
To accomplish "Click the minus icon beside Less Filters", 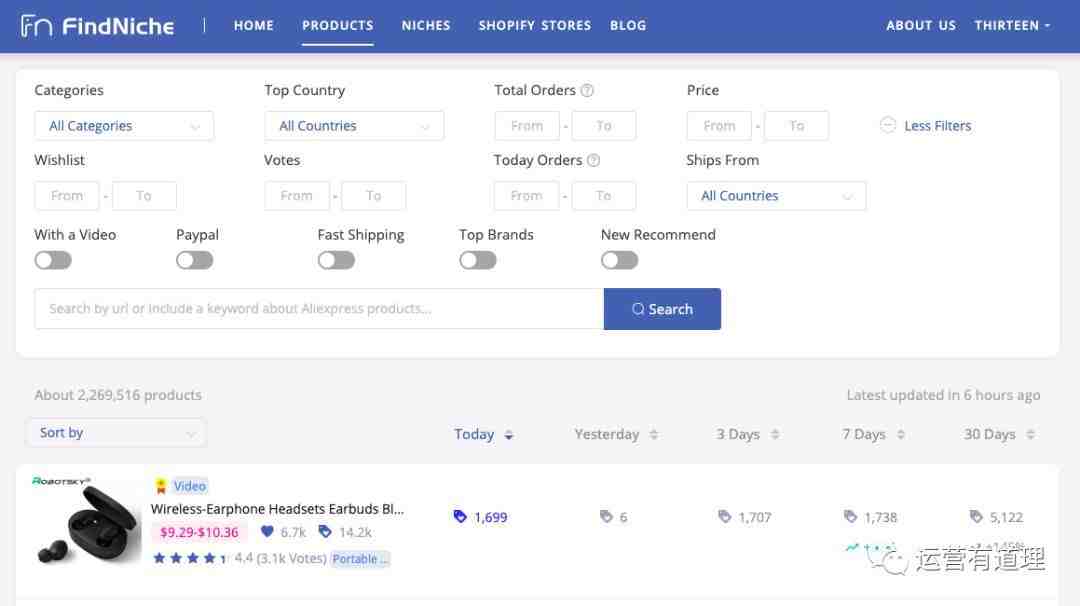I will [x=888, y=125].
